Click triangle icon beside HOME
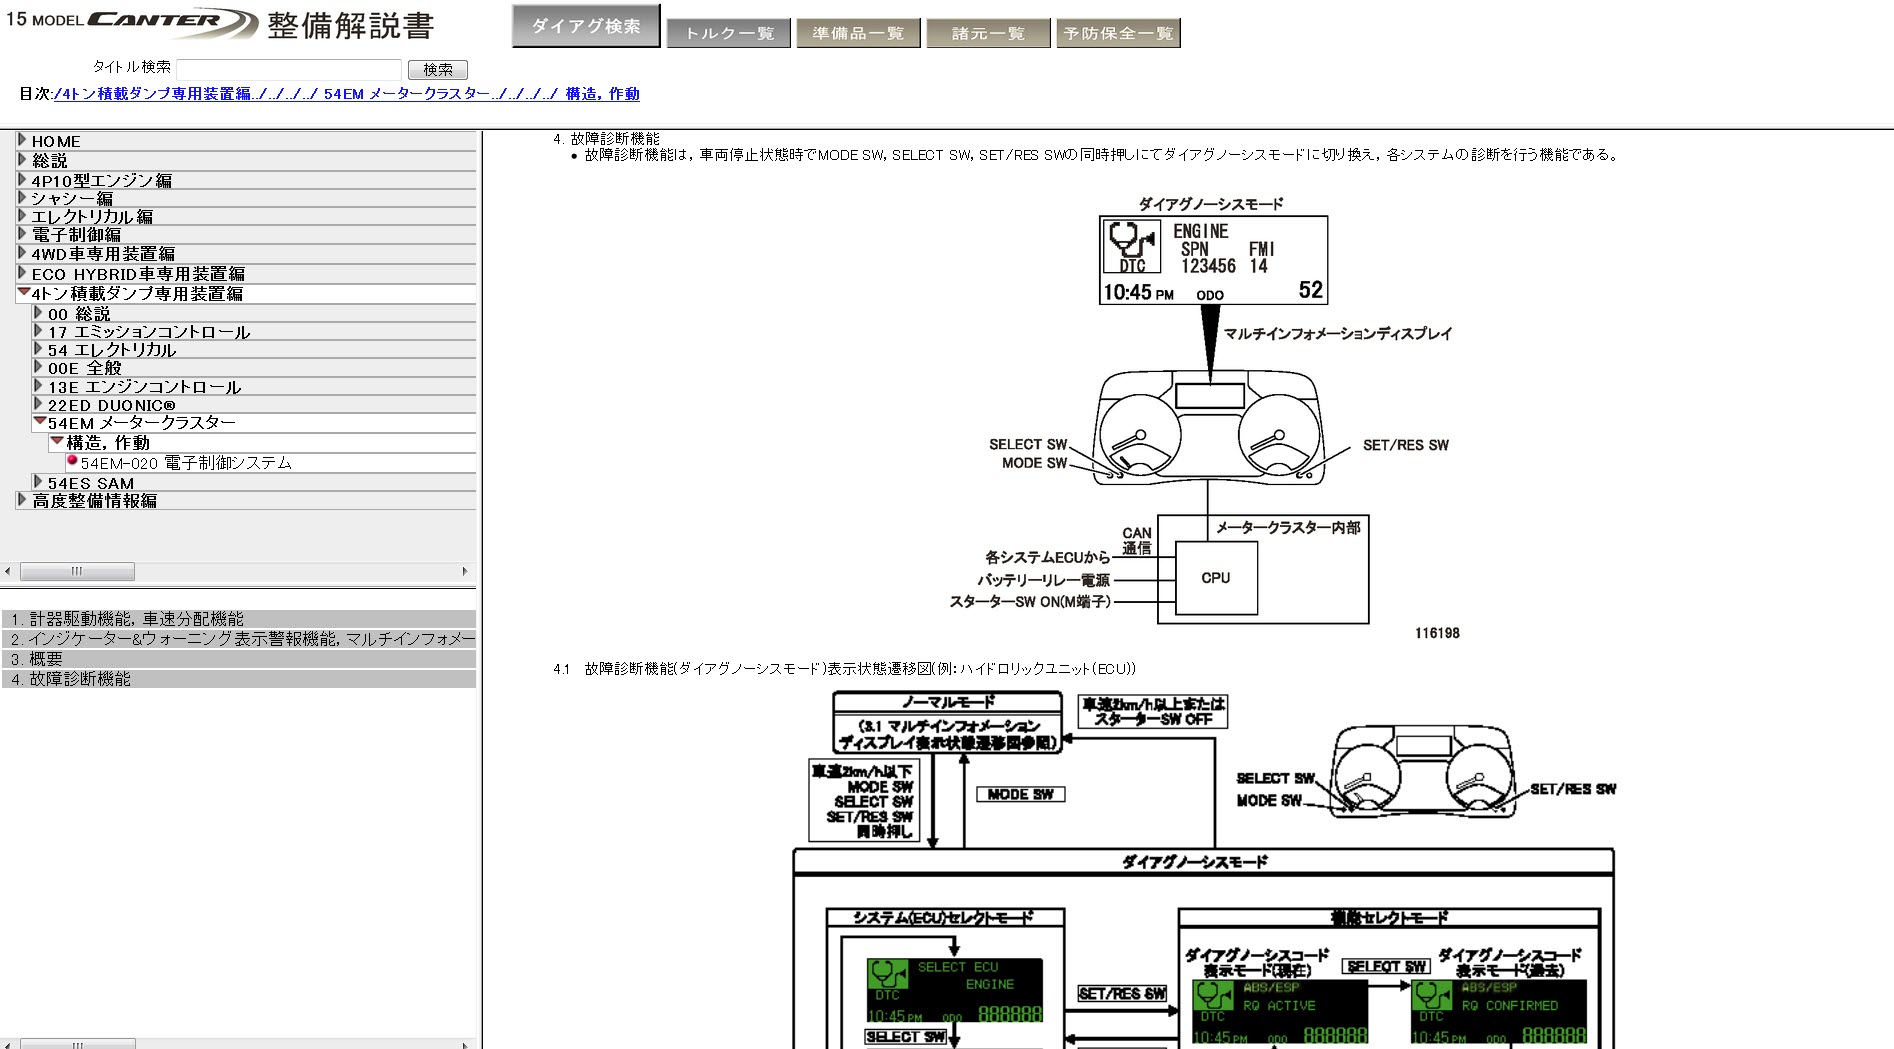 22,140
